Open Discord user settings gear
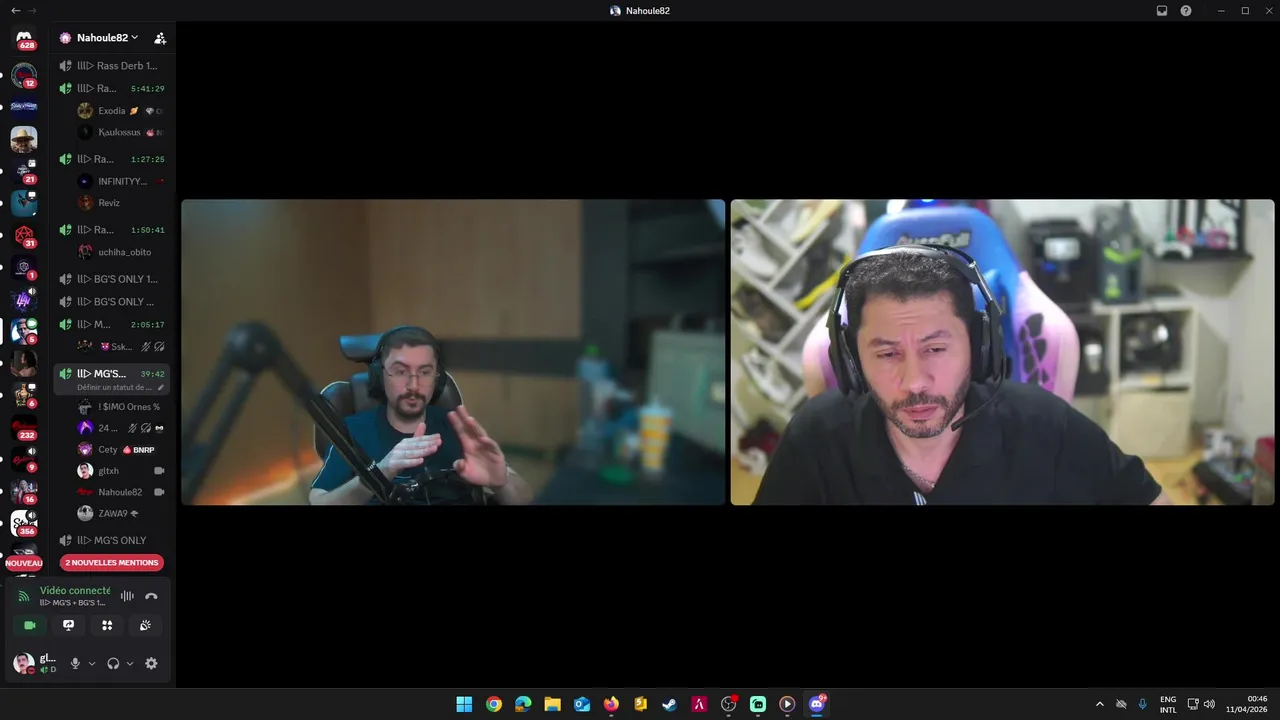 [x=151, y=663]
